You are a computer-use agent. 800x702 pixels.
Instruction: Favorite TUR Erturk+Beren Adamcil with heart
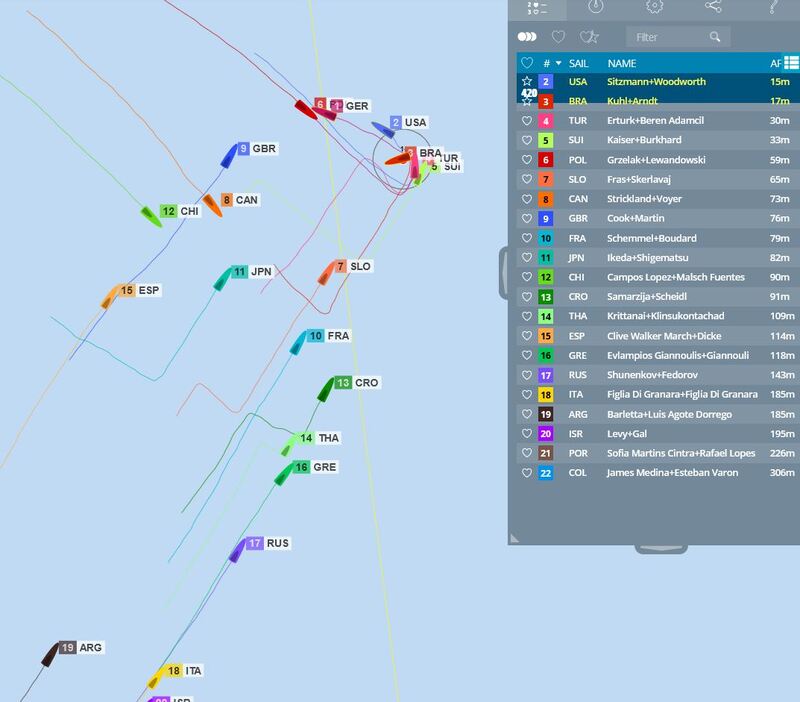click(527, 121)
